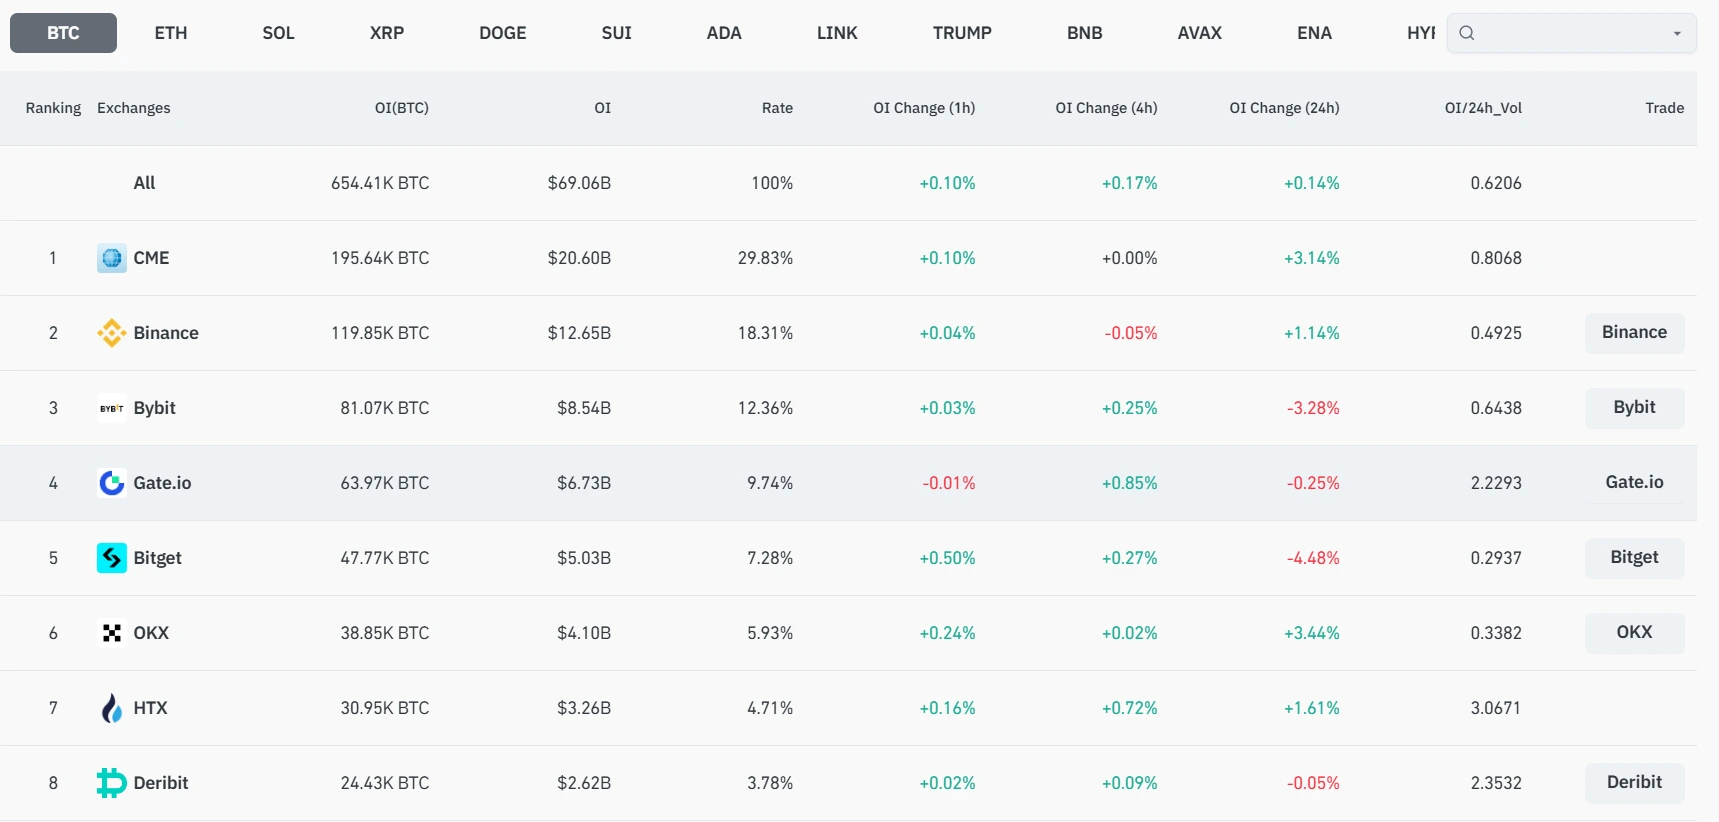The image size is (1719, 822).
Task: Select the BTC tab
Action: pos(63,33)
